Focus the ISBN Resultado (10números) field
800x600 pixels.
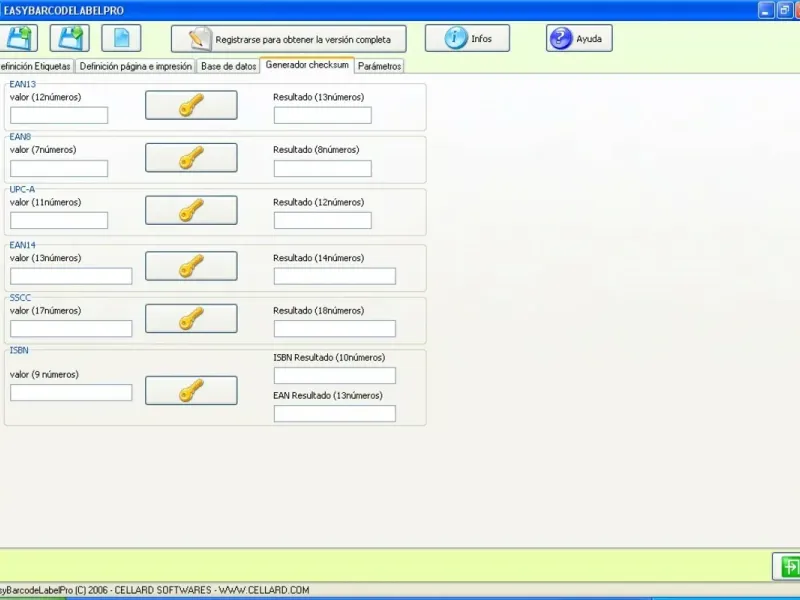click(x=335, y=376)
